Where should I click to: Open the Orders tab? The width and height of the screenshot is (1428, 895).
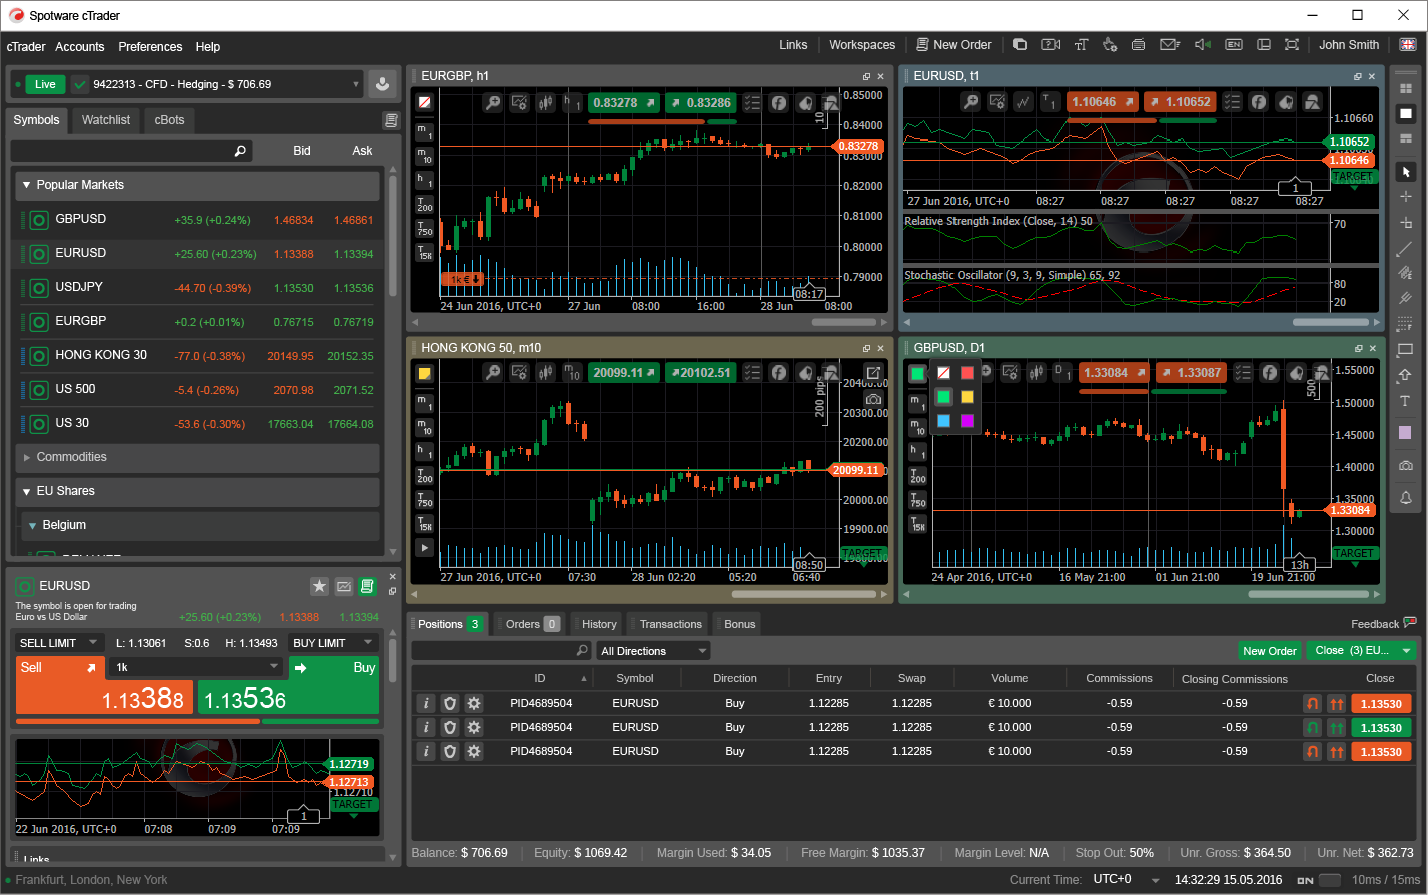[530, 624]
